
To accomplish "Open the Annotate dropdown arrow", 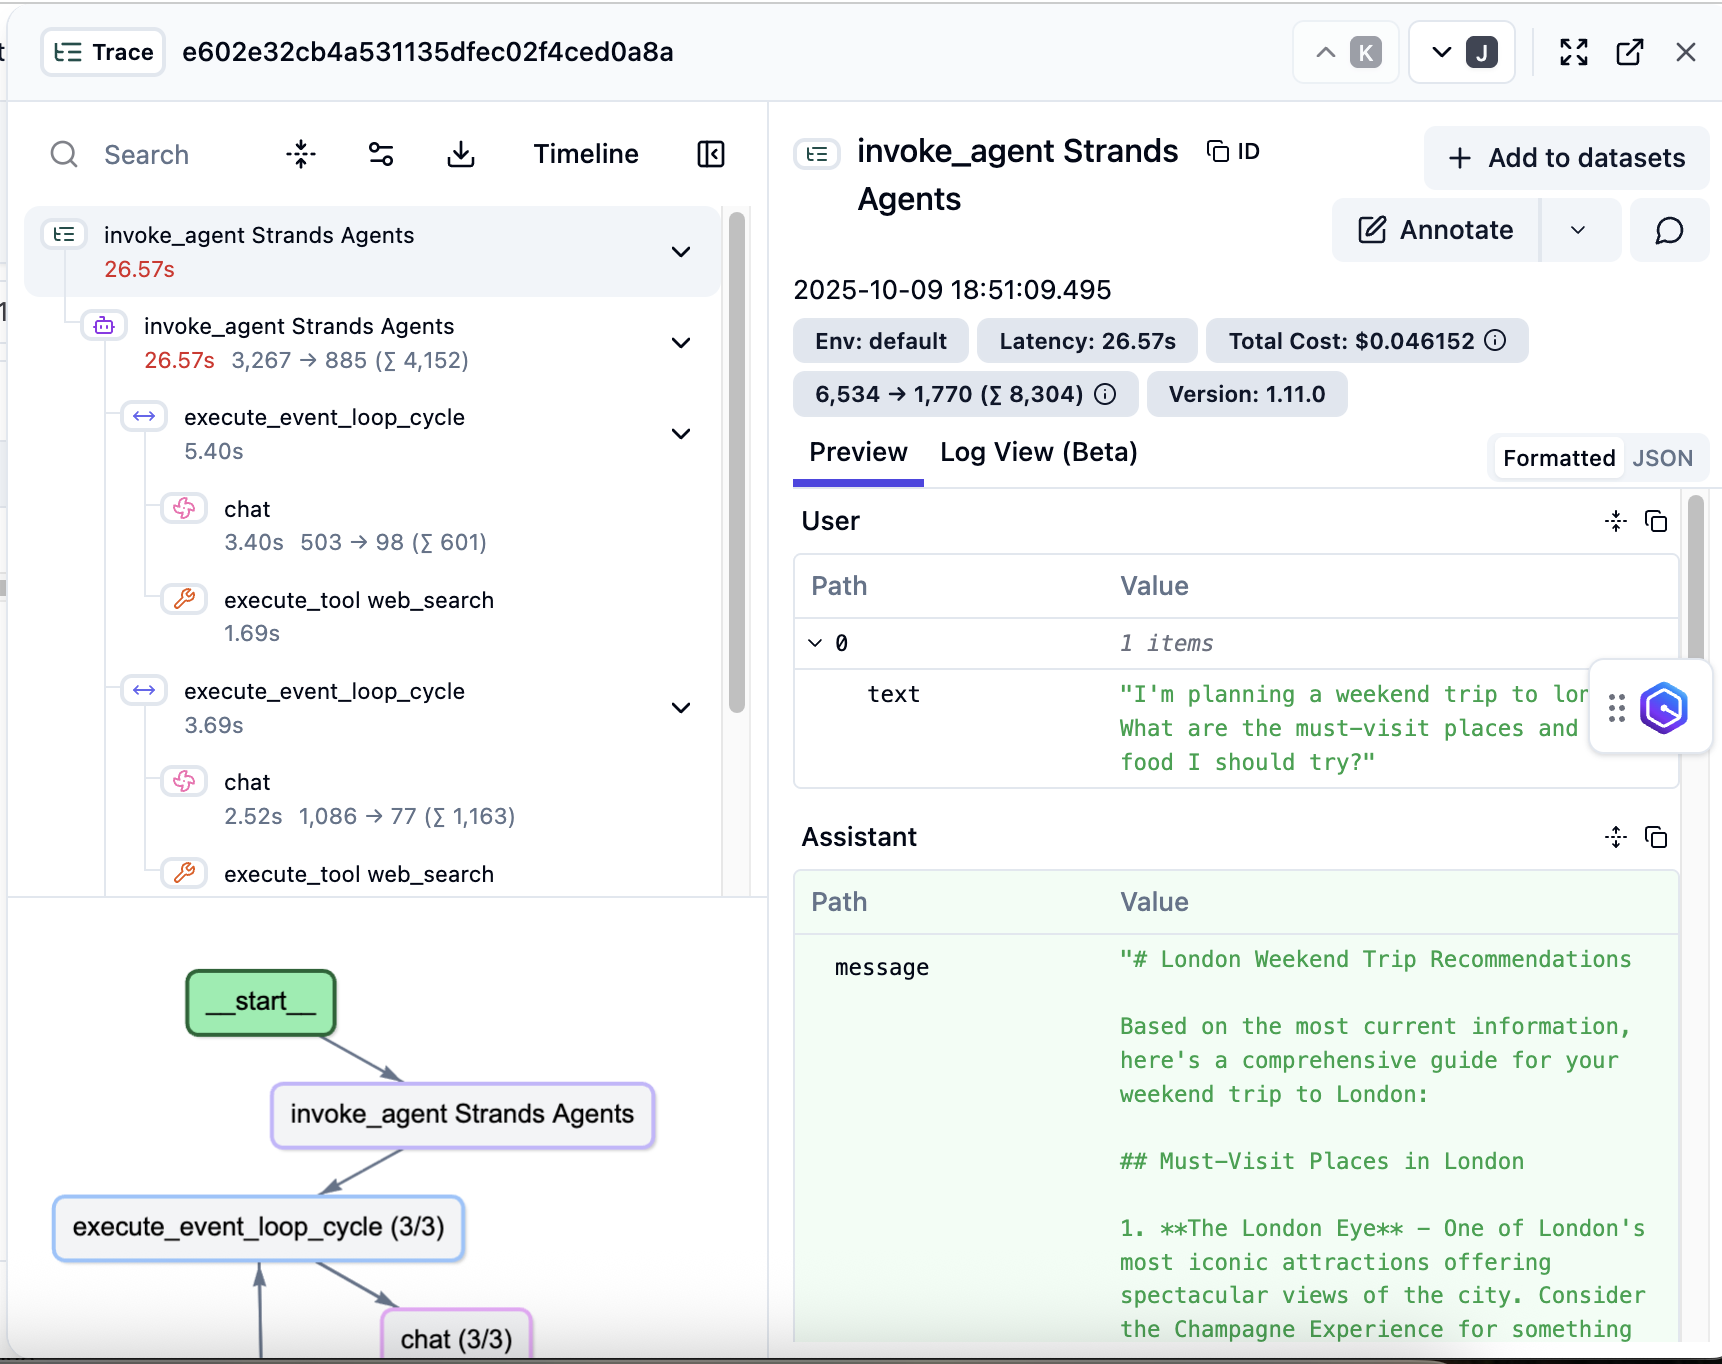I will click(x=1578, y=230).
